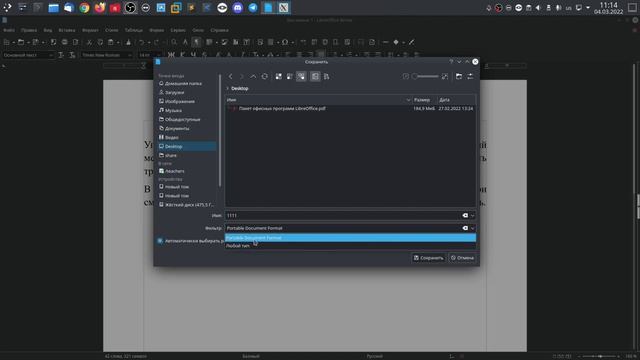This screenshot has height=360, width=640.
Task: Click the Cancel button
Action: coord(462,258)
